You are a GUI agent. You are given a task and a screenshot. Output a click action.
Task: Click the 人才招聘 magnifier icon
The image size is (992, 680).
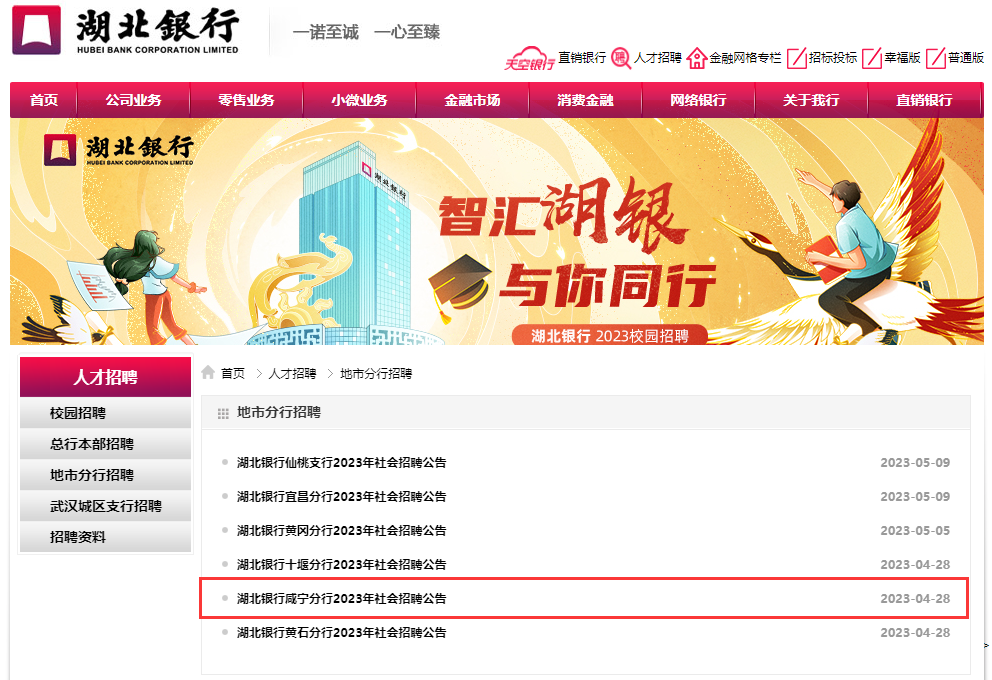(x=621, y=58)
